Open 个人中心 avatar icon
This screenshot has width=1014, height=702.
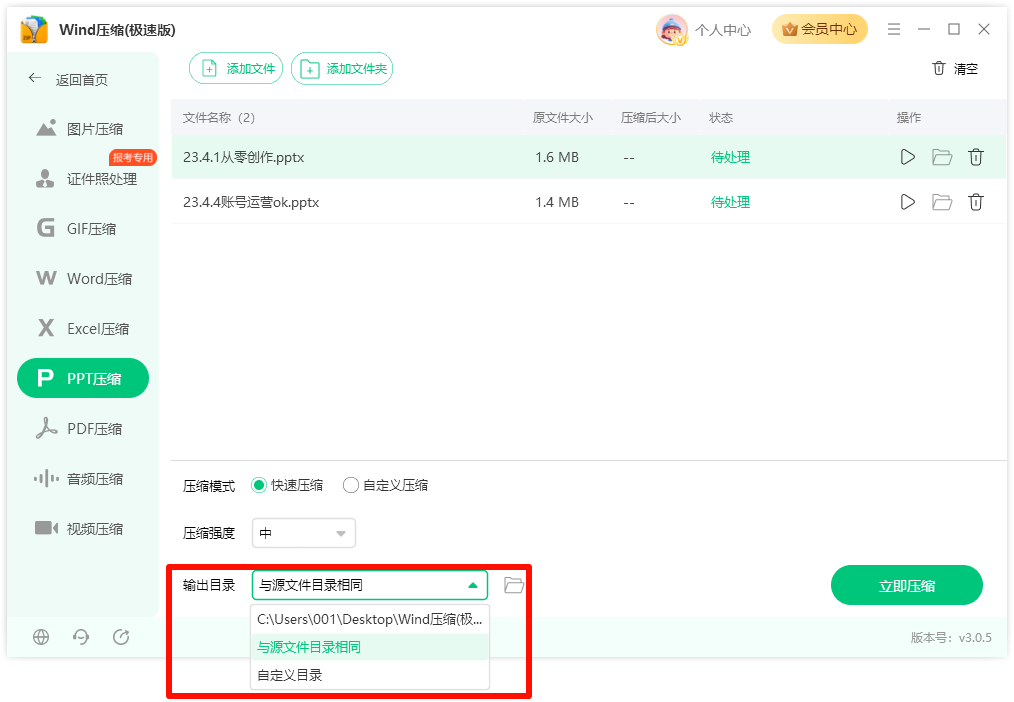pyautogui.click(x=671, y=30)
